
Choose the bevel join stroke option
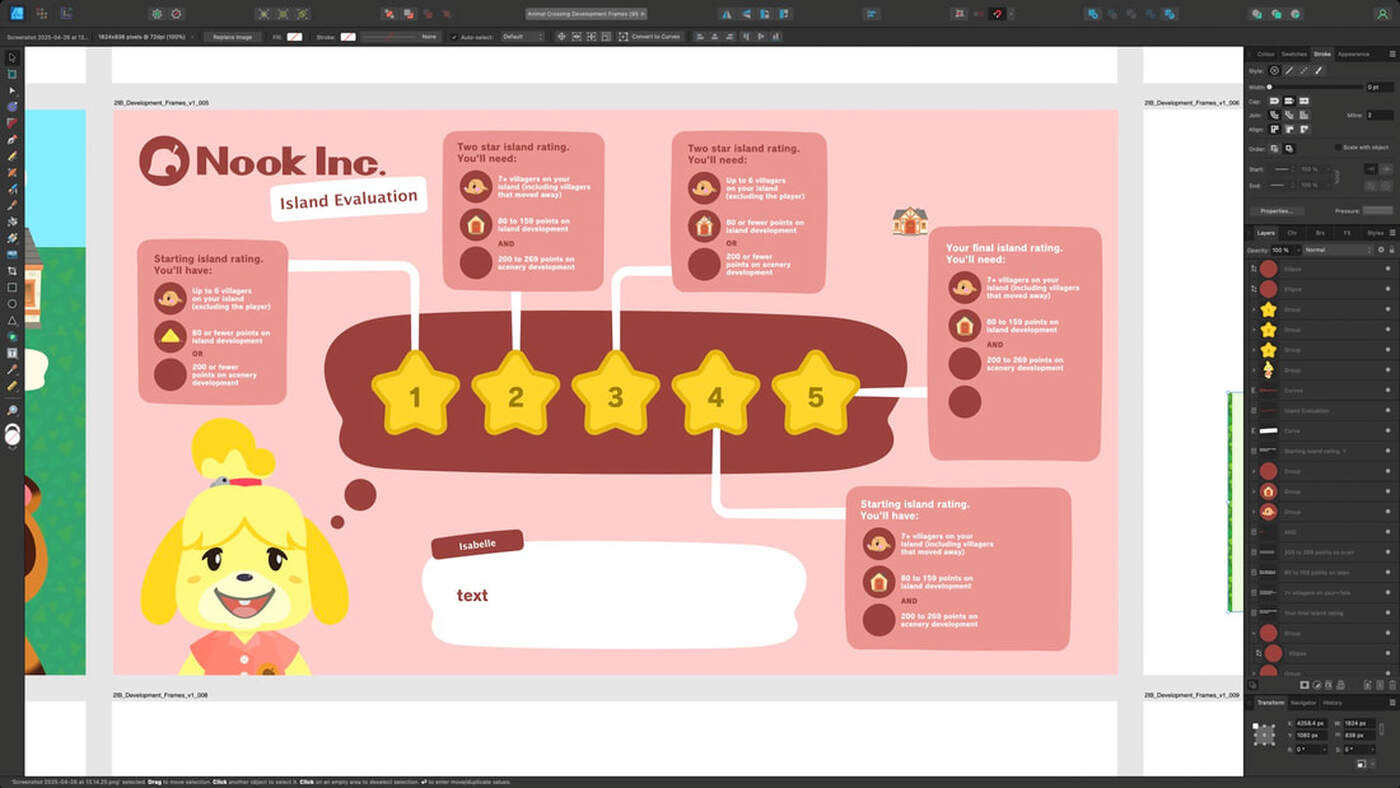tap(1289, 115)
